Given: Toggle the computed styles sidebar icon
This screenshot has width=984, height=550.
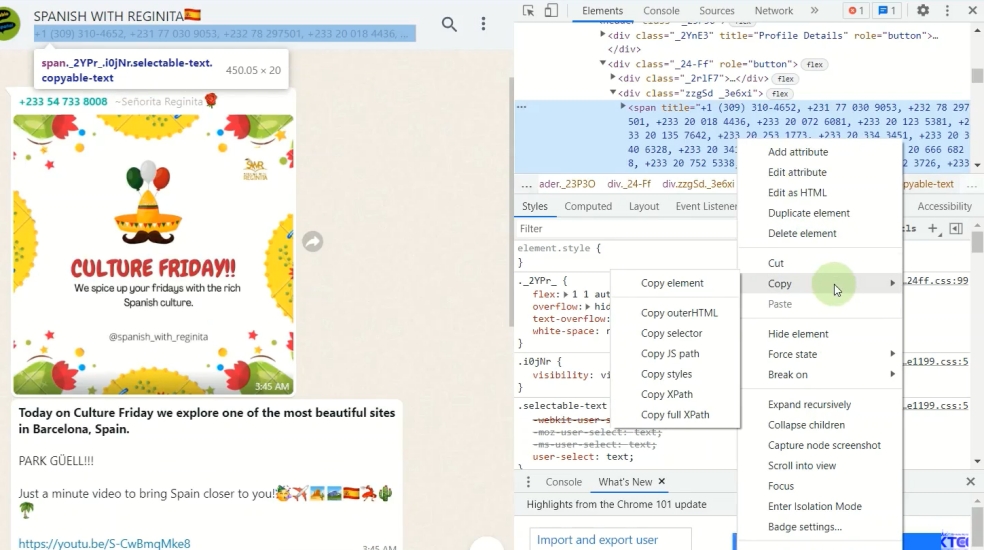Looking at the screenshot, I should pyautogui.click(x=956, y=229).
